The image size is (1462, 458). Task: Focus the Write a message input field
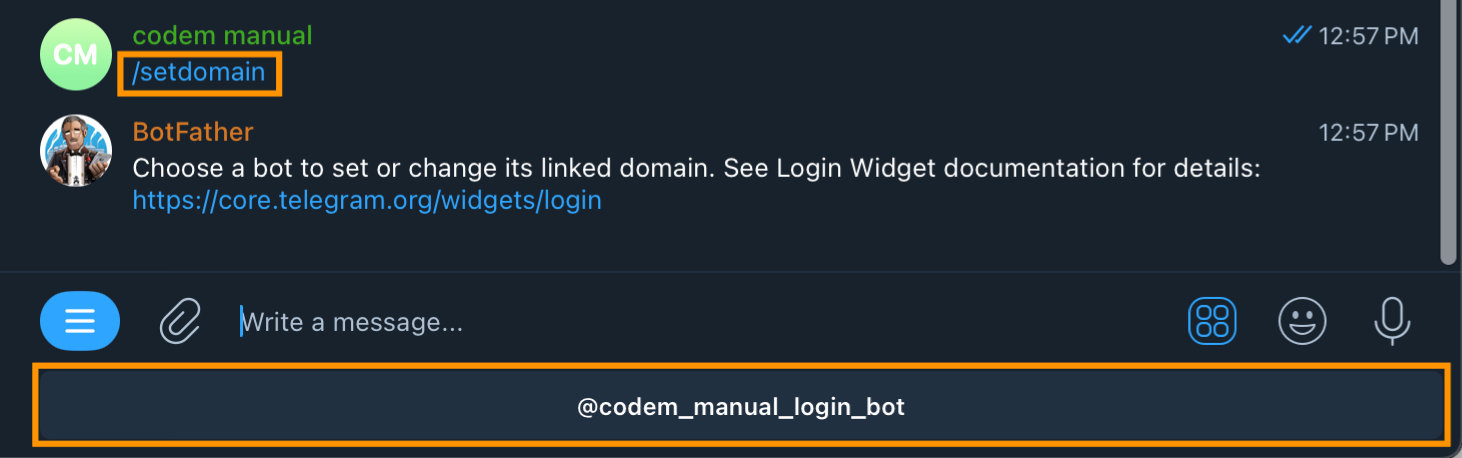click(x=700, y=322)
